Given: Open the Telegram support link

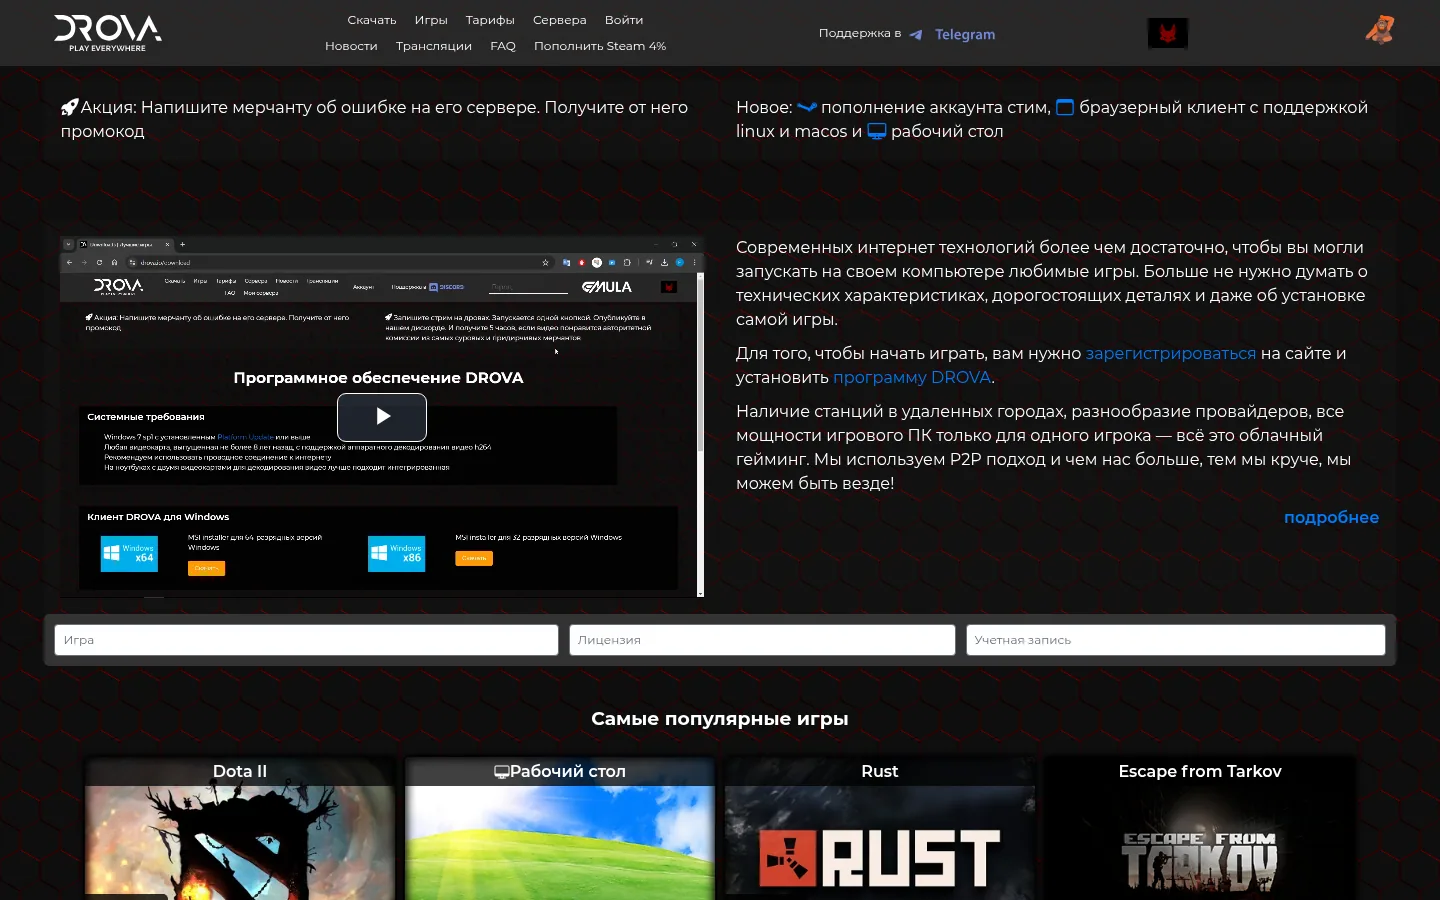Looking at the screenshot, I should [965, 34].
